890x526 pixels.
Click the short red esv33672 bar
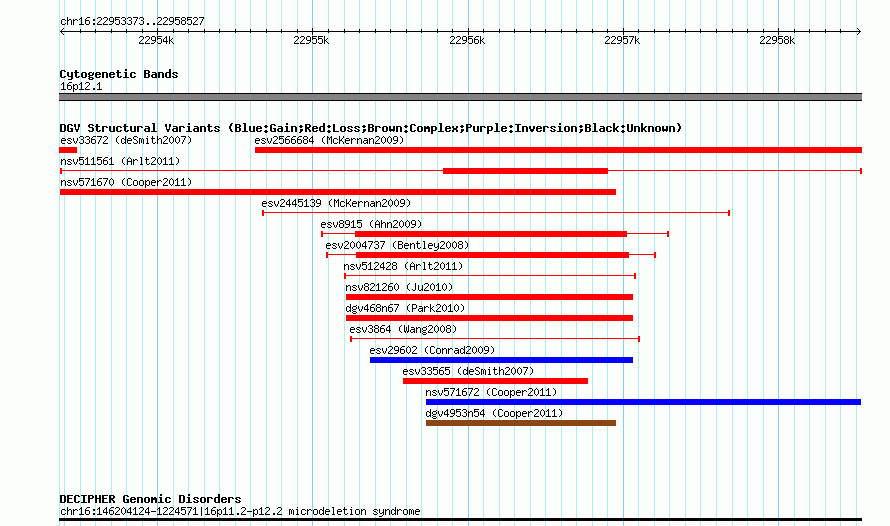click(68, 150)
